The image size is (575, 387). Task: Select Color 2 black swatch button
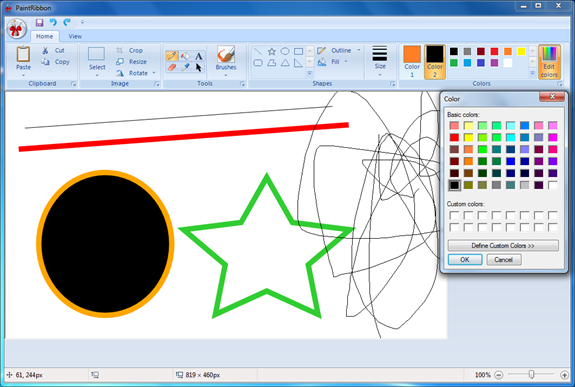point(435,61)
